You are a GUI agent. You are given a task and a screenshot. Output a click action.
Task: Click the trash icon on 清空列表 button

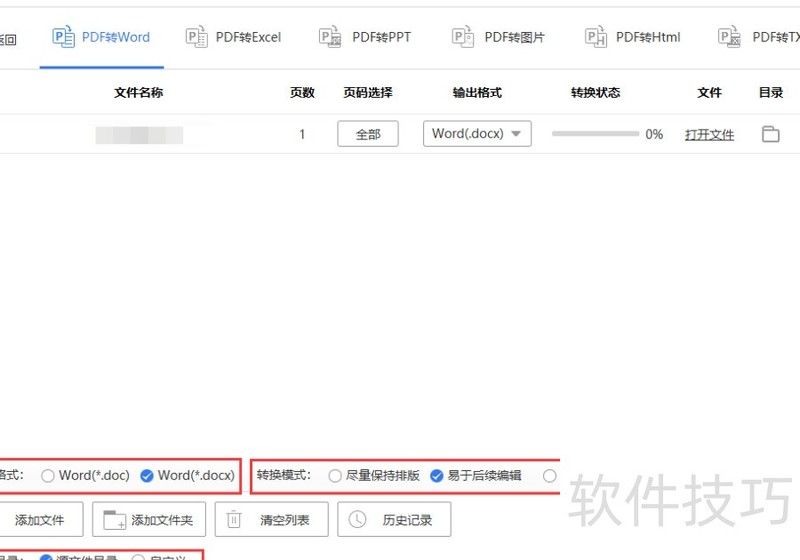point(234,519)
